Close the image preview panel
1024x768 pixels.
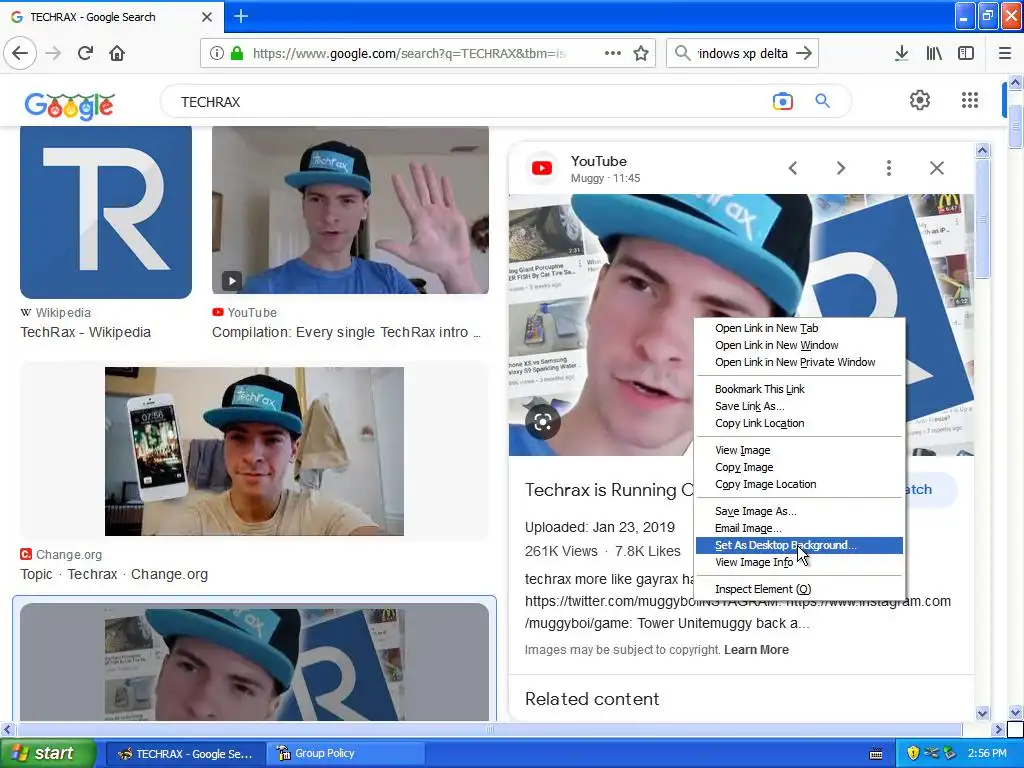(936, 168)
